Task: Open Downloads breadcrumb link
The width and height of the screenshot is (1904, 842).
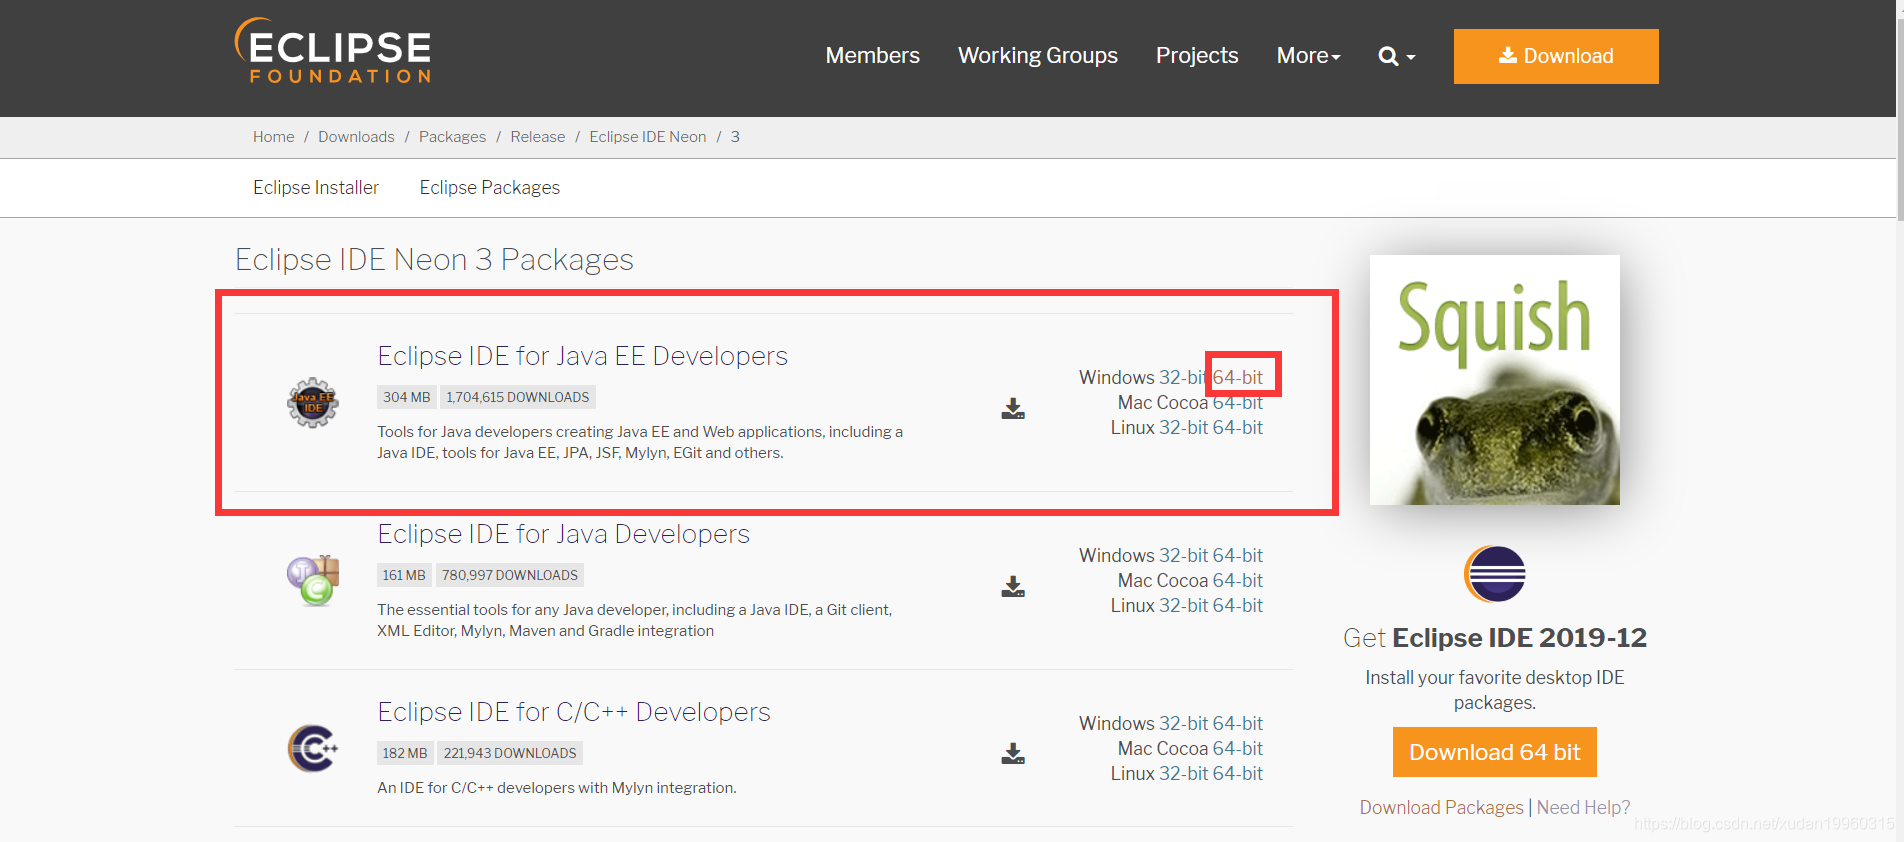Action: (x=356, y=137)
